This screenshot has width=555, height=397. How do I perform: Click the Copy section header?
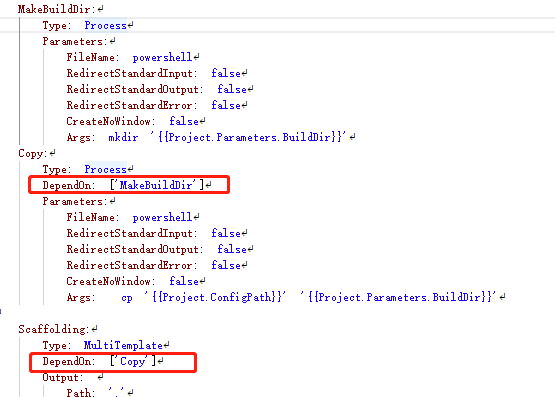click(x=33, y=154)
